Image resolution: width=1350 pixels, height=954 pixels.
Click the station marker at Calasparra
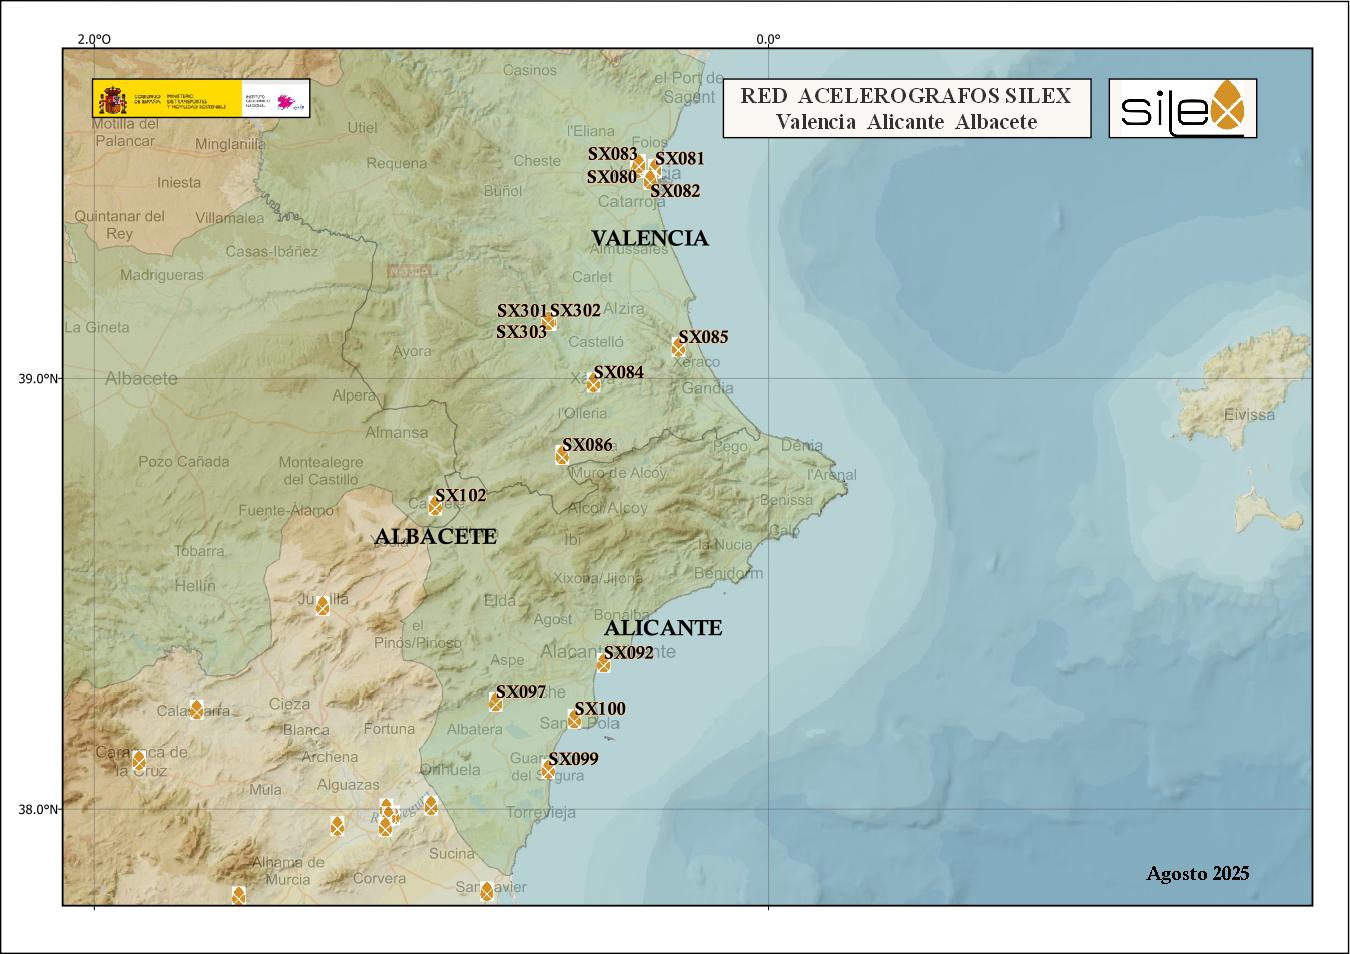pyautogui.click(x=196, y=709)
